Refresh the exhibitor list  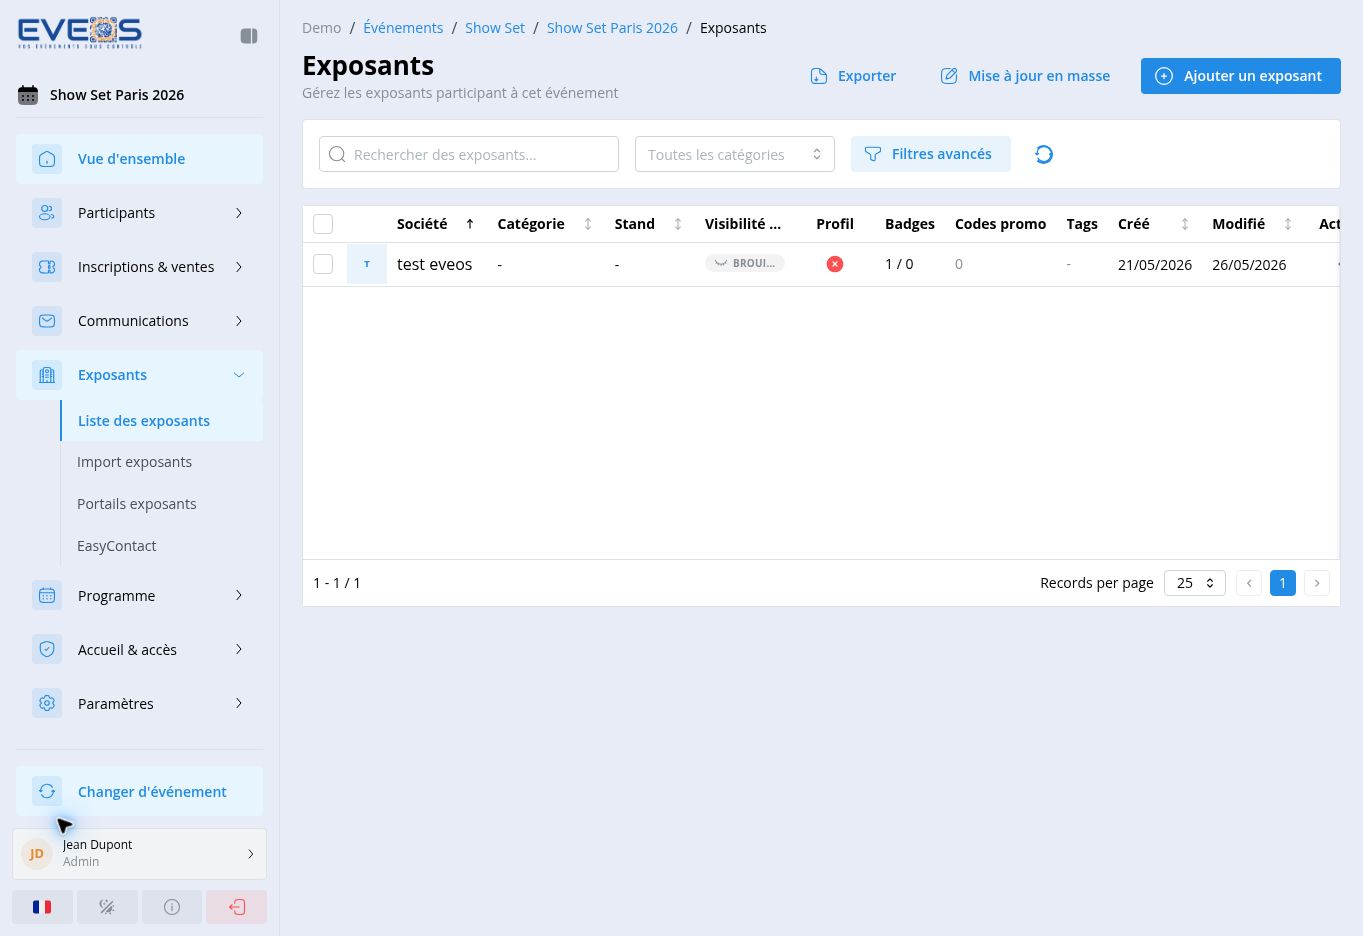point(1044,154)
